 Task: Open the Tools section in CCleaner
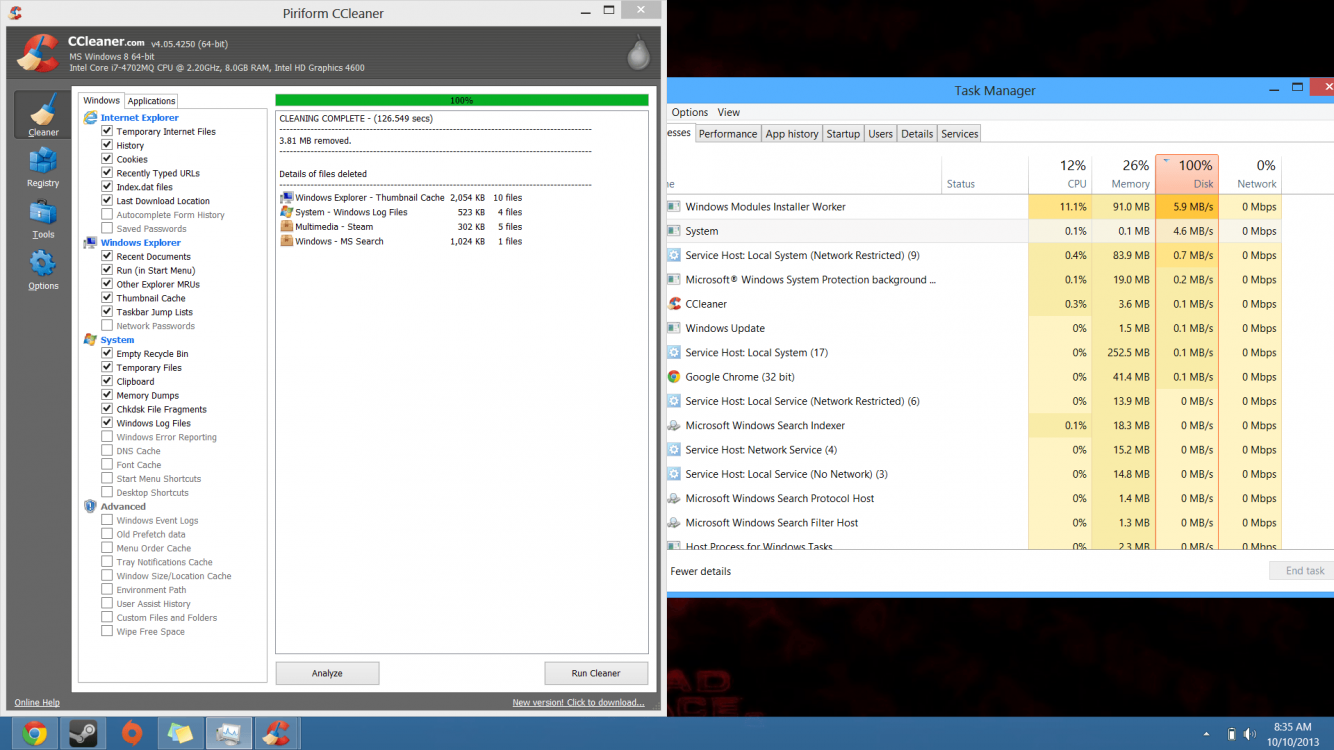click(x=43, y=219)
